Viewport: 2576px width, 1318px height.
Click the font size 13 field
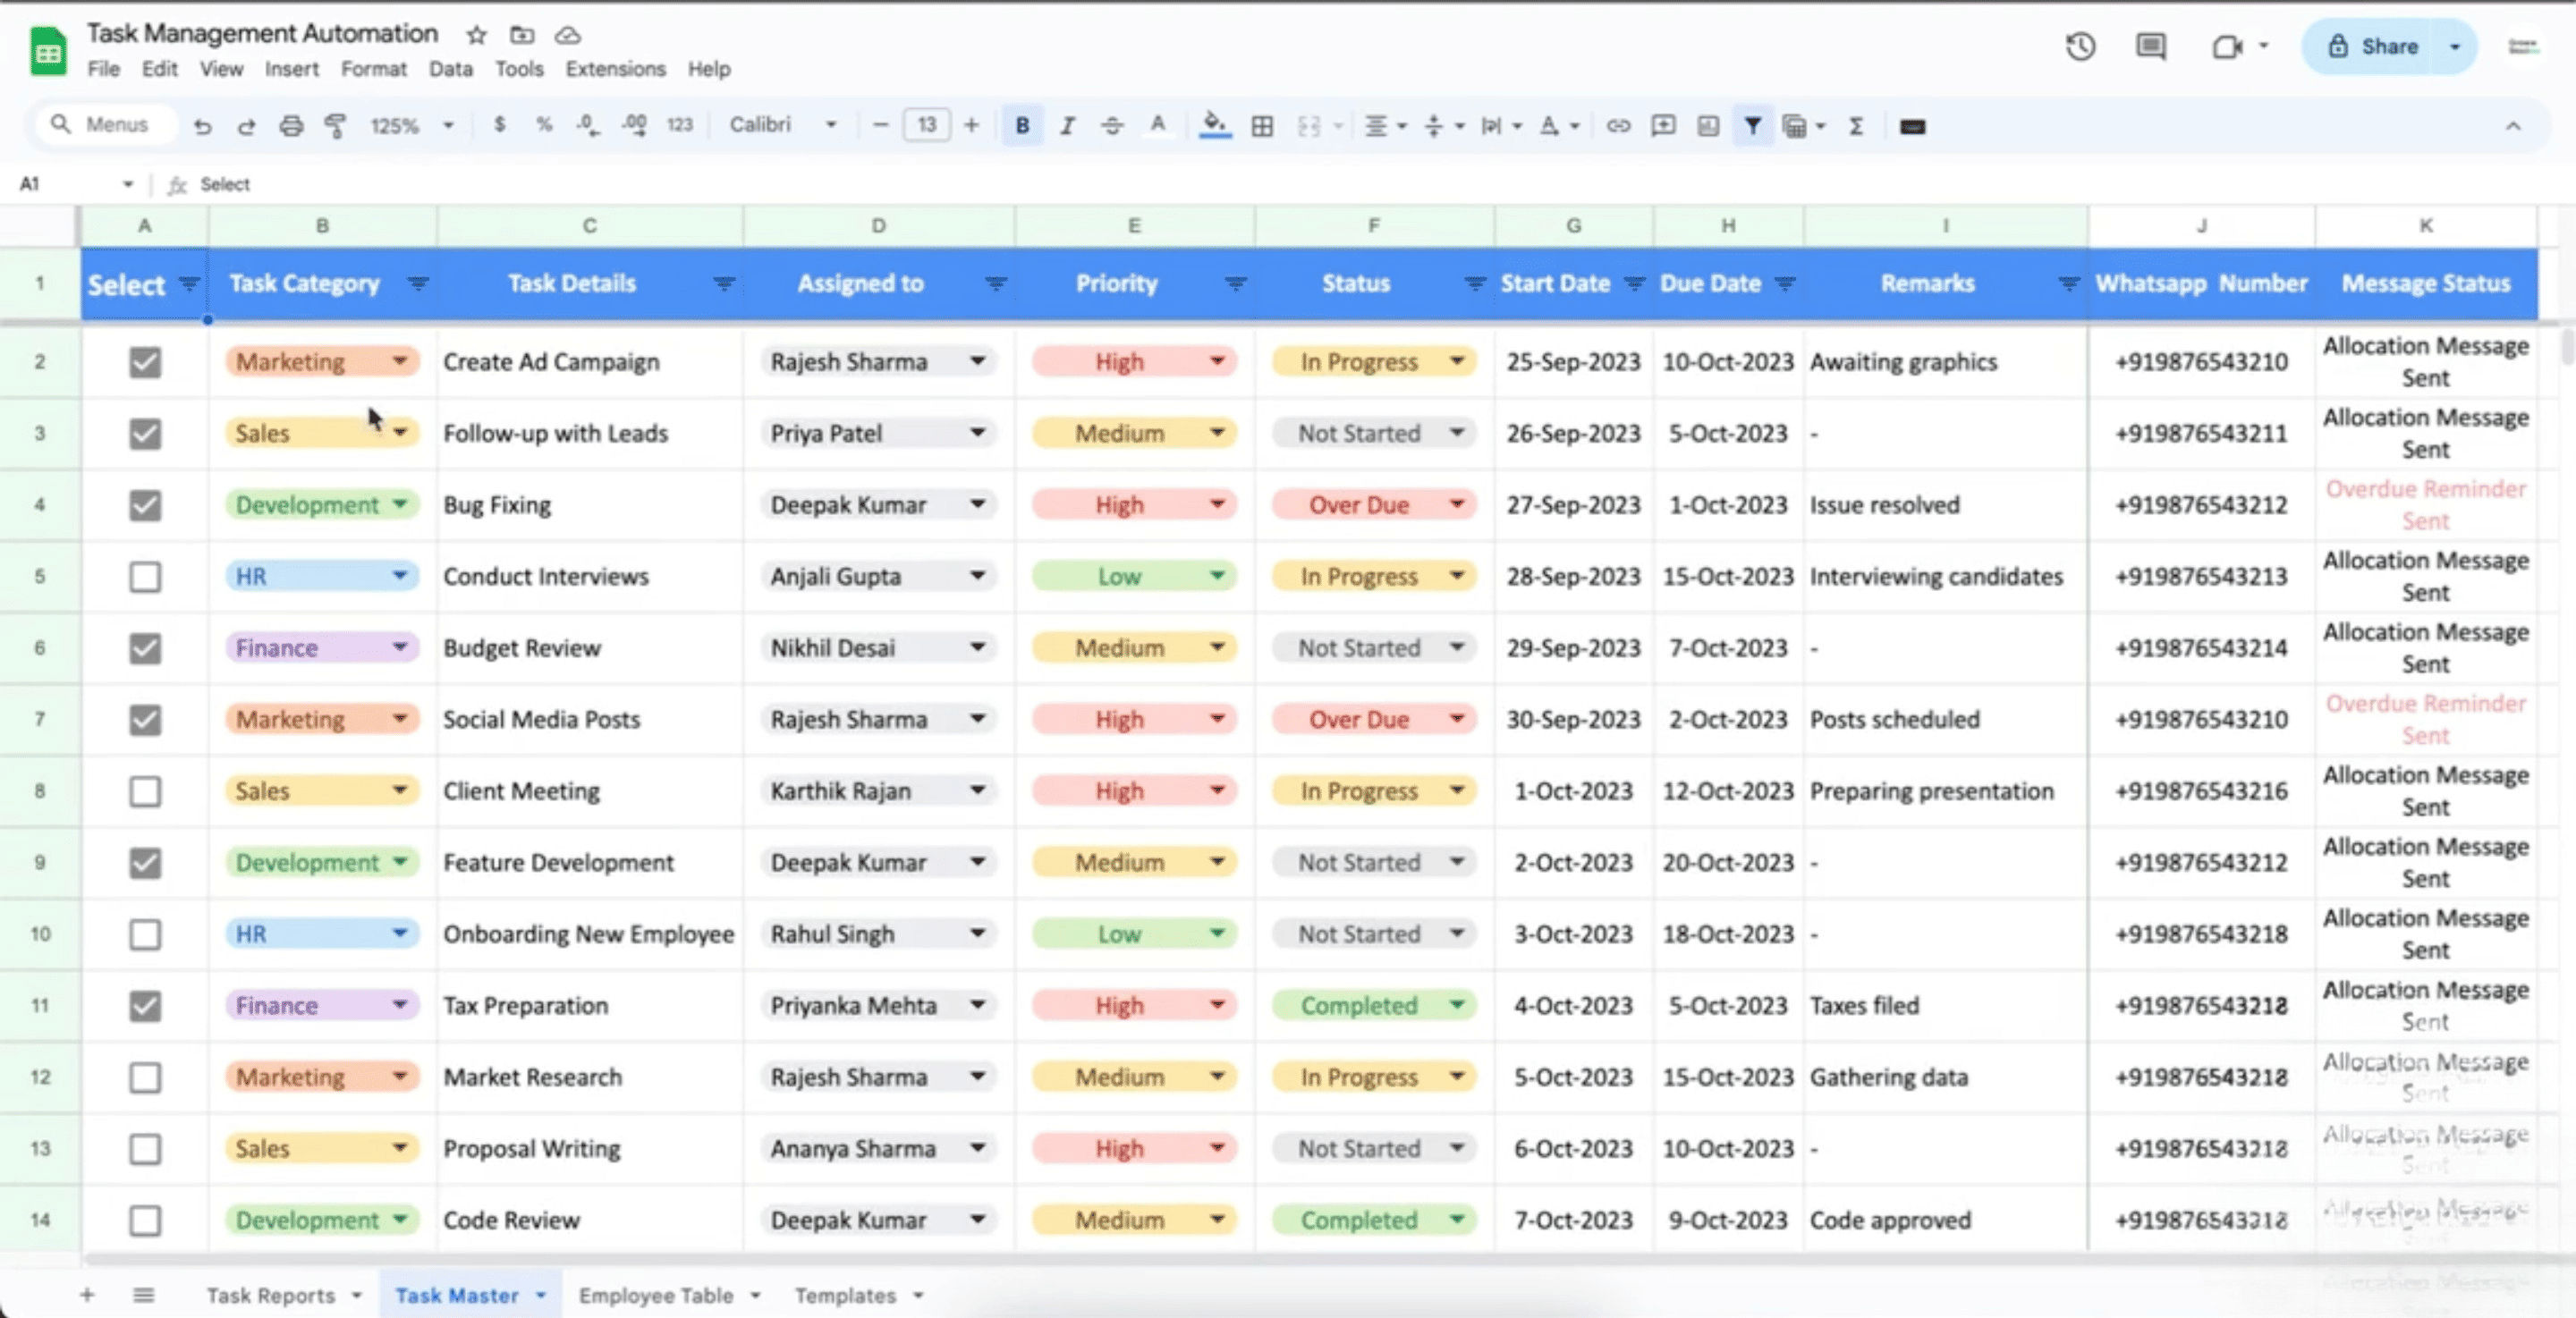point(926,125)
